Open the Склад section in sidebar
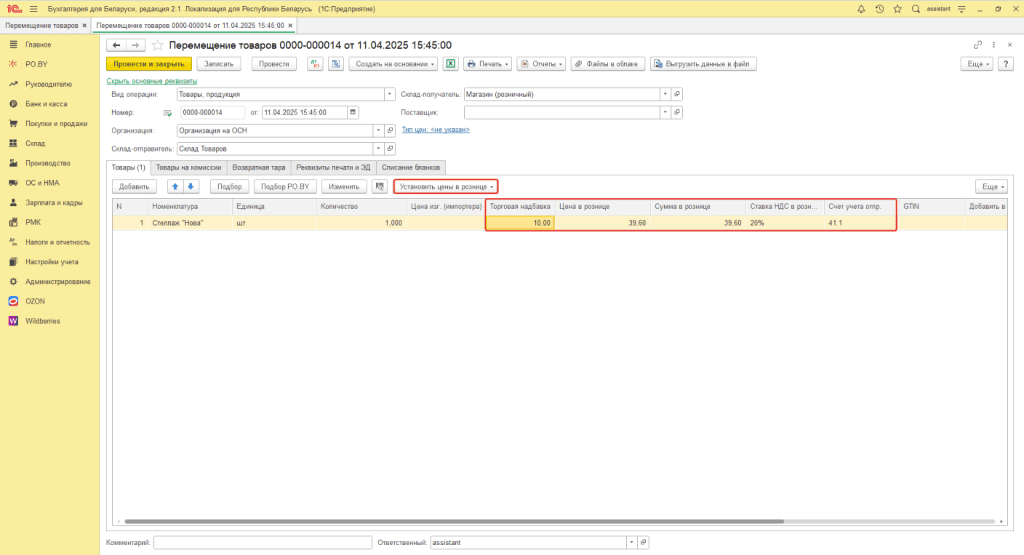Image resolution: width=1024 pixels, height=555 pixels. [x=35, y=143]
